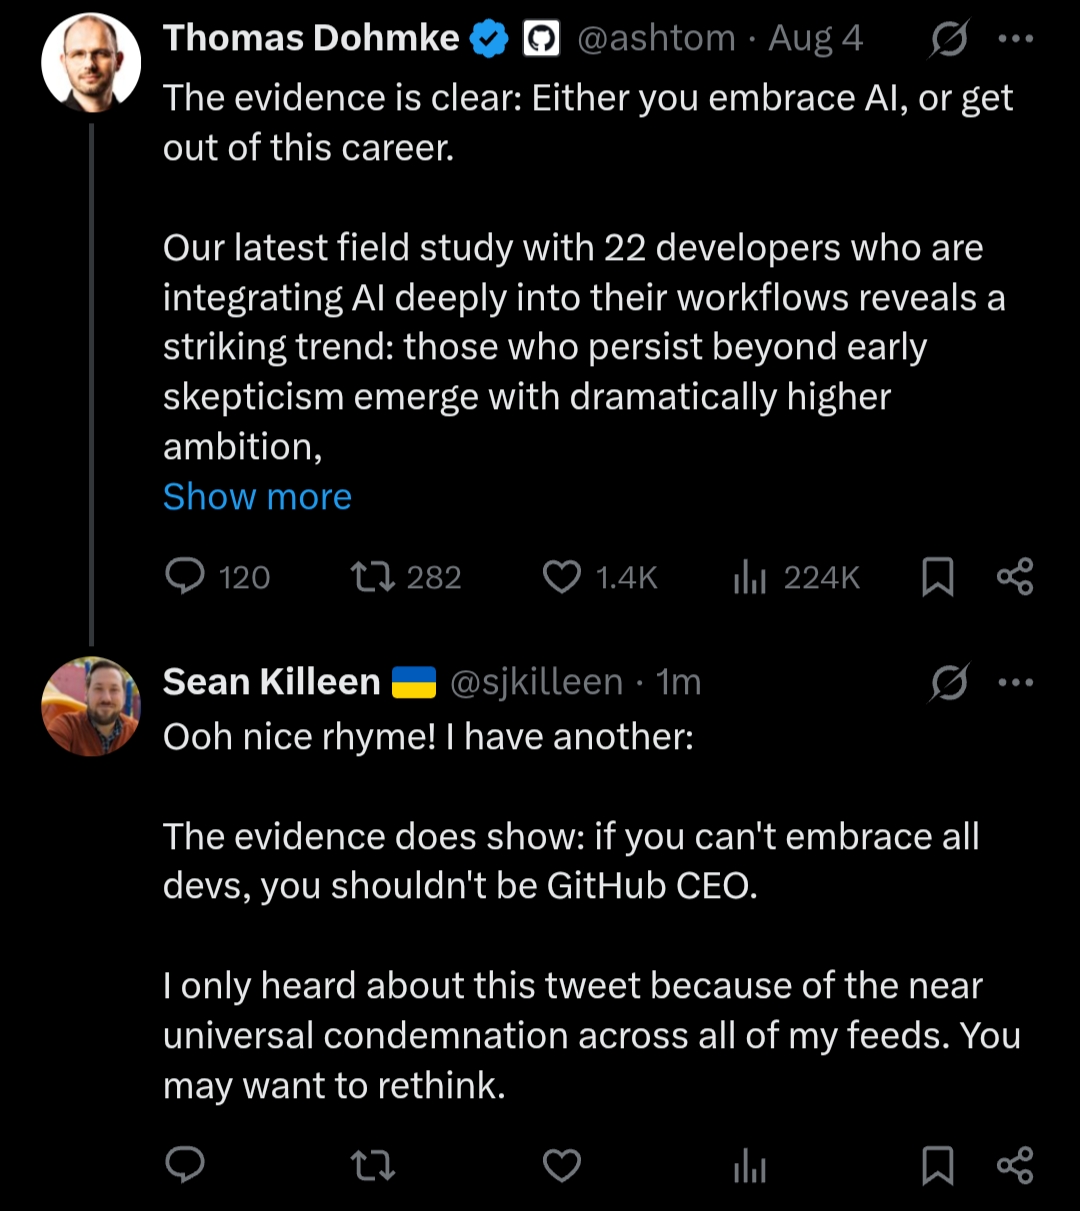This screenshot has height=1211, width=1080.
Task: Bookmark Sean Killeen's reply
Action: [x=937, y=1165]
